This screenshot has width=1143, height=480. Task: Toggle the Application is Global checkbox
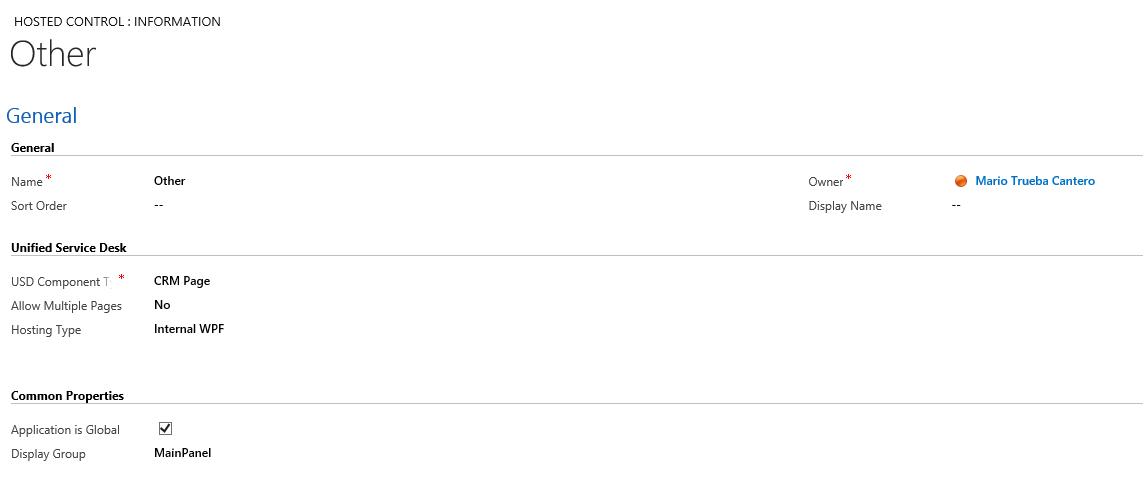point(166,429)
